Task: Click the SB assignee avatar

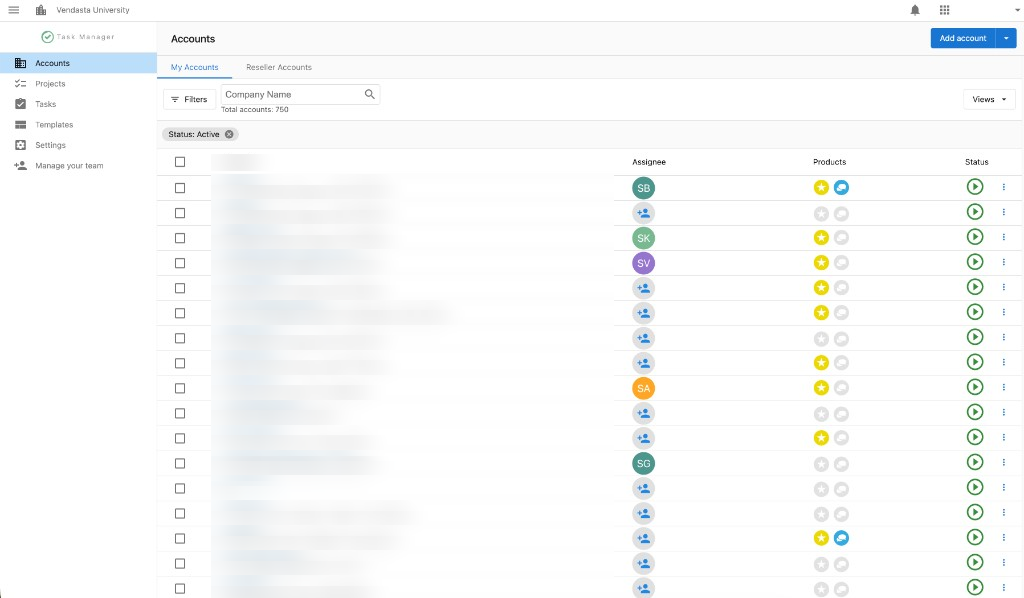Action: (x=643, y=188)
